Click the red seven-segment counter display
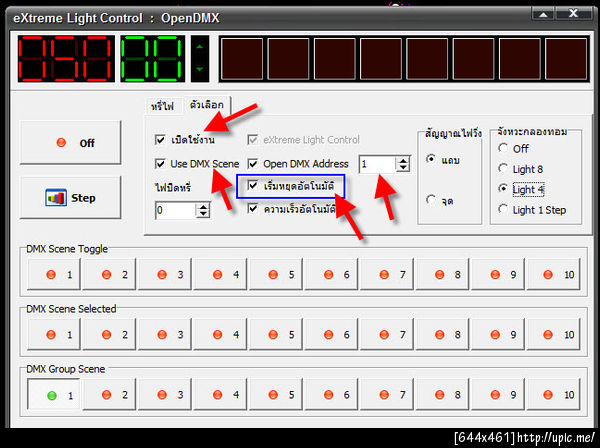The image size is (600, 448). tap(66, 59)
